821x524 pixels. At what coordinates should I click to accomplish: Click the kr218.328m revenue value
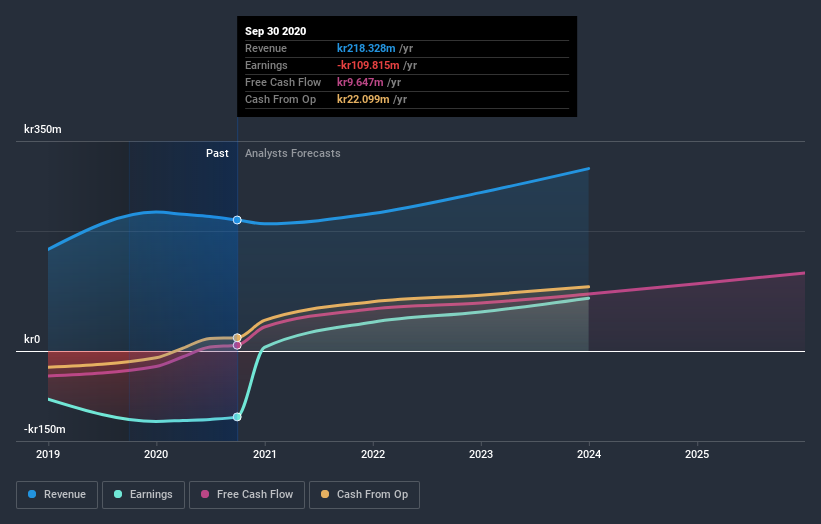tap(366, 48)
